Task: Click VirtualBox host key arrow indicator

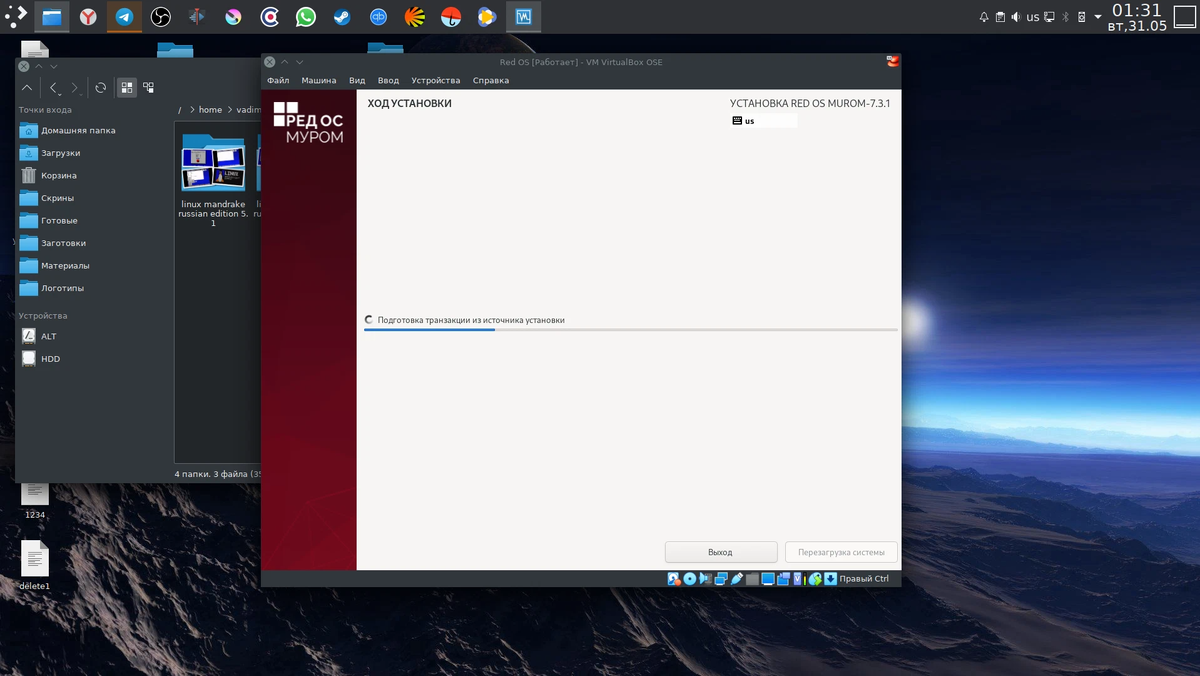Action: (x=830, y=579)
